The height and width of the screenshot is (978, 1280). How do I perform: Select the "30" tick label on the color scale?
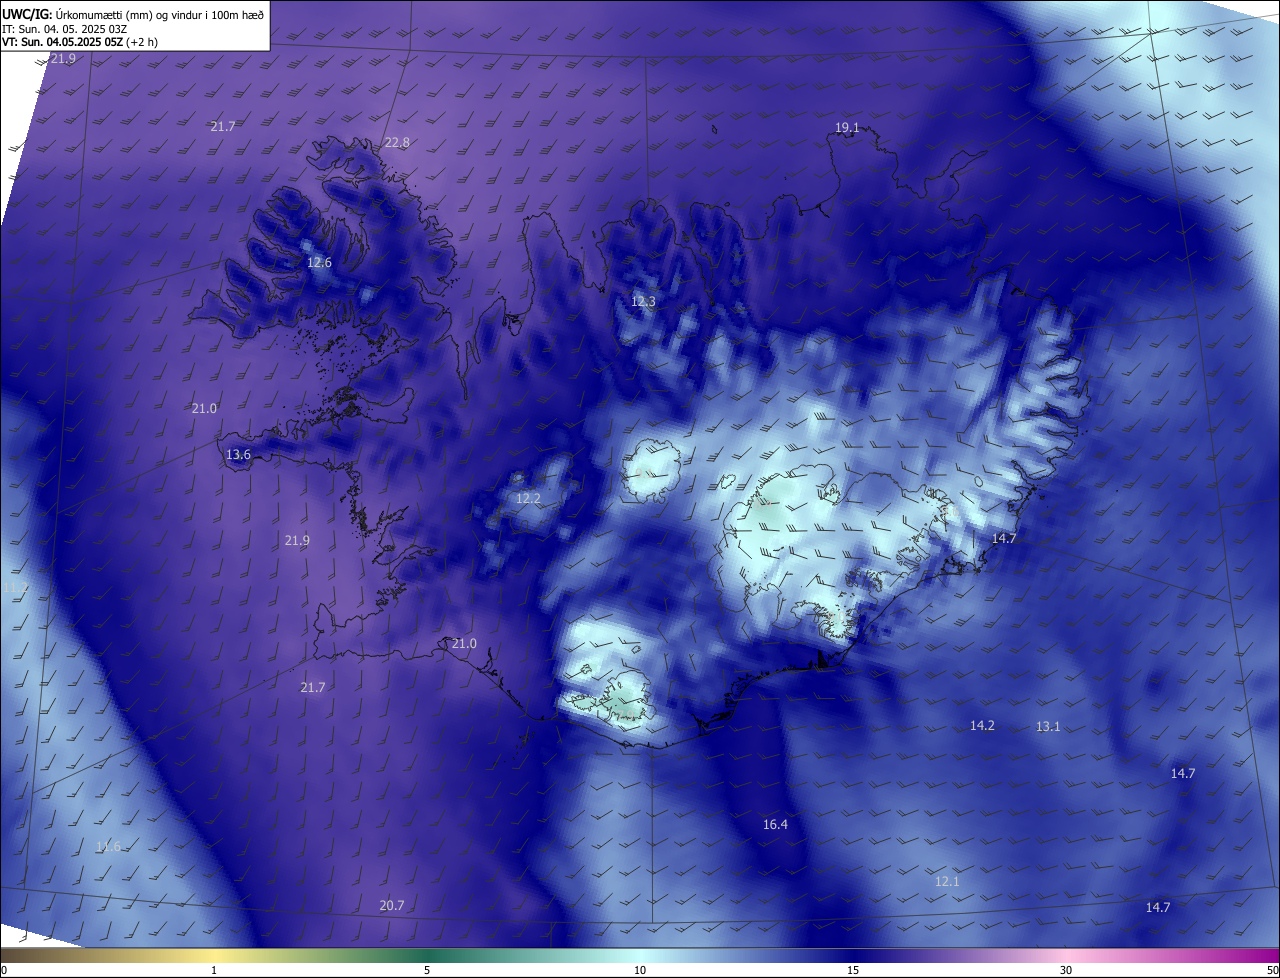coord(1066,970)
